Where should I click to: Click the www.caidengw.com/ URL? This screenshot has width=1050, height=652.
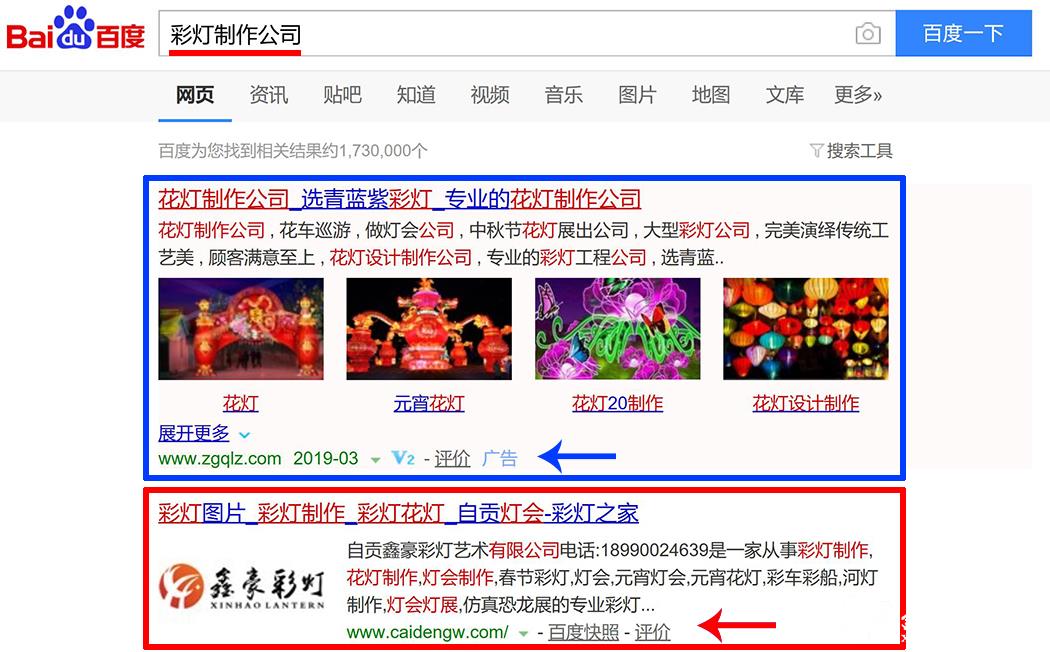[427, 632]
